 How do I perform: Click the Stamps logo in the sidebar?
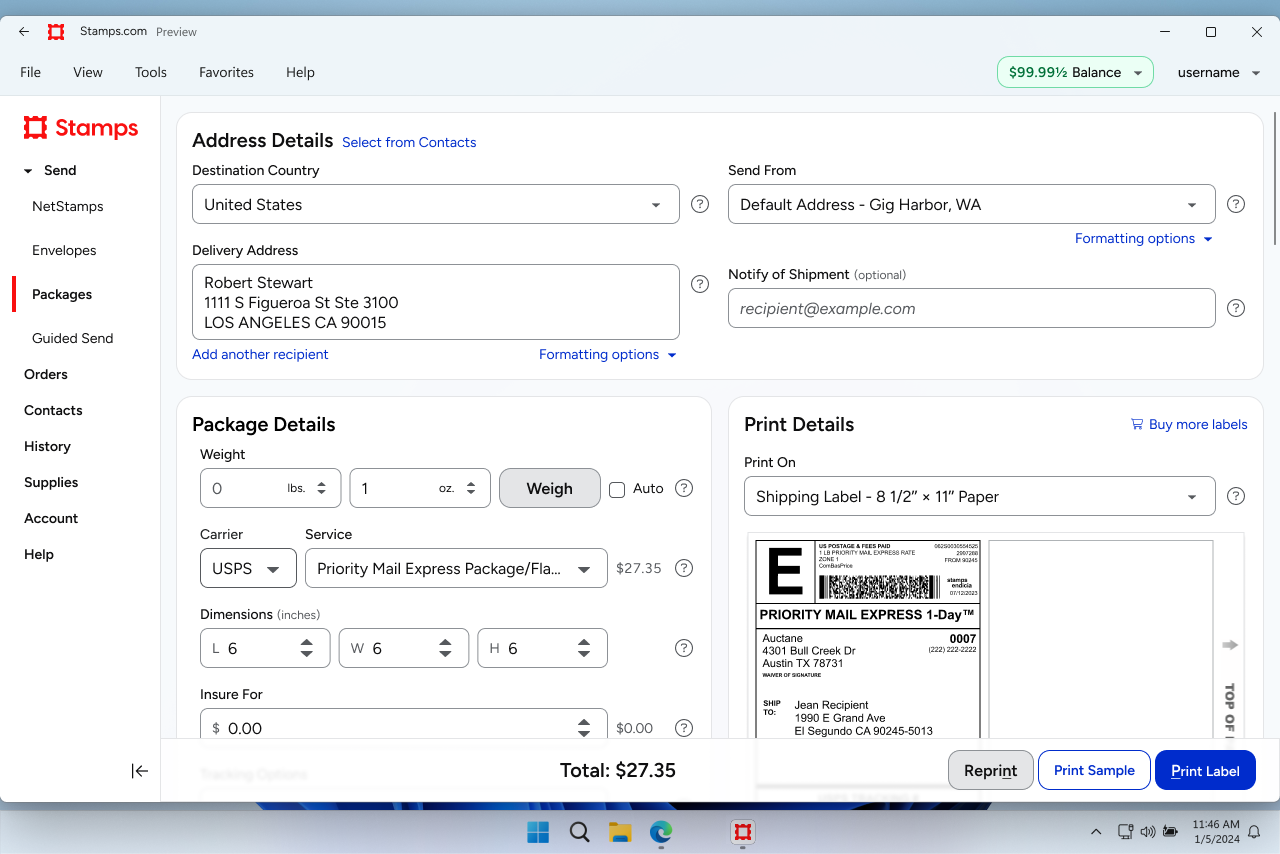pyautogui.click(x=80, y=128)
